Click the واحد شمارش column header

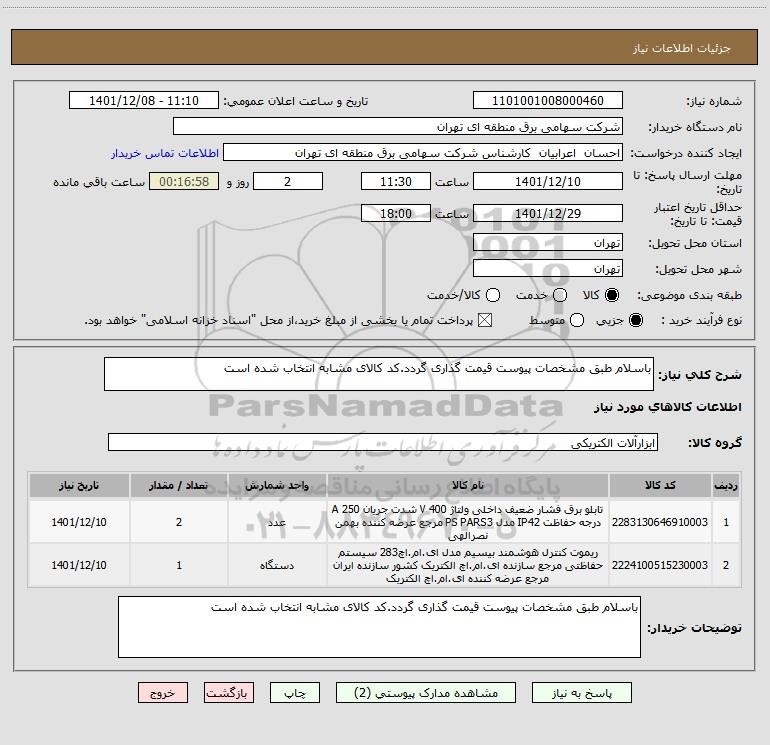pyautogui.click(x=277, y=485)
